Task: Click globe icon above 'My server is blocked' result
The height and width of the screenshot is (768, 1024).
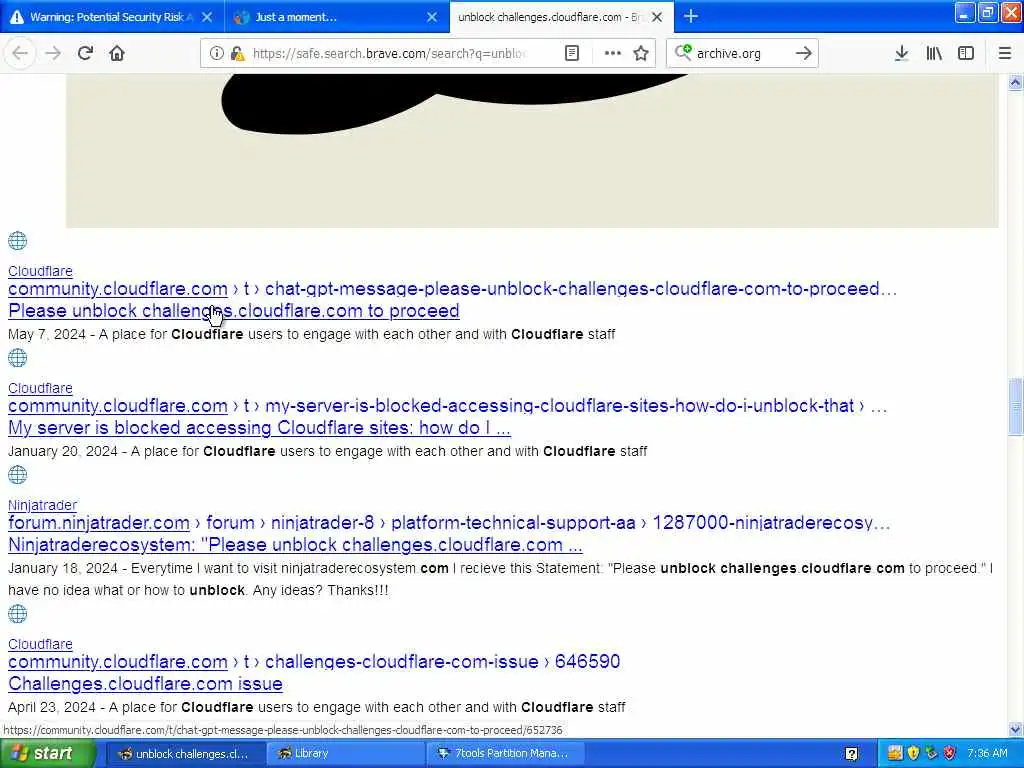Action: point(18,358)
